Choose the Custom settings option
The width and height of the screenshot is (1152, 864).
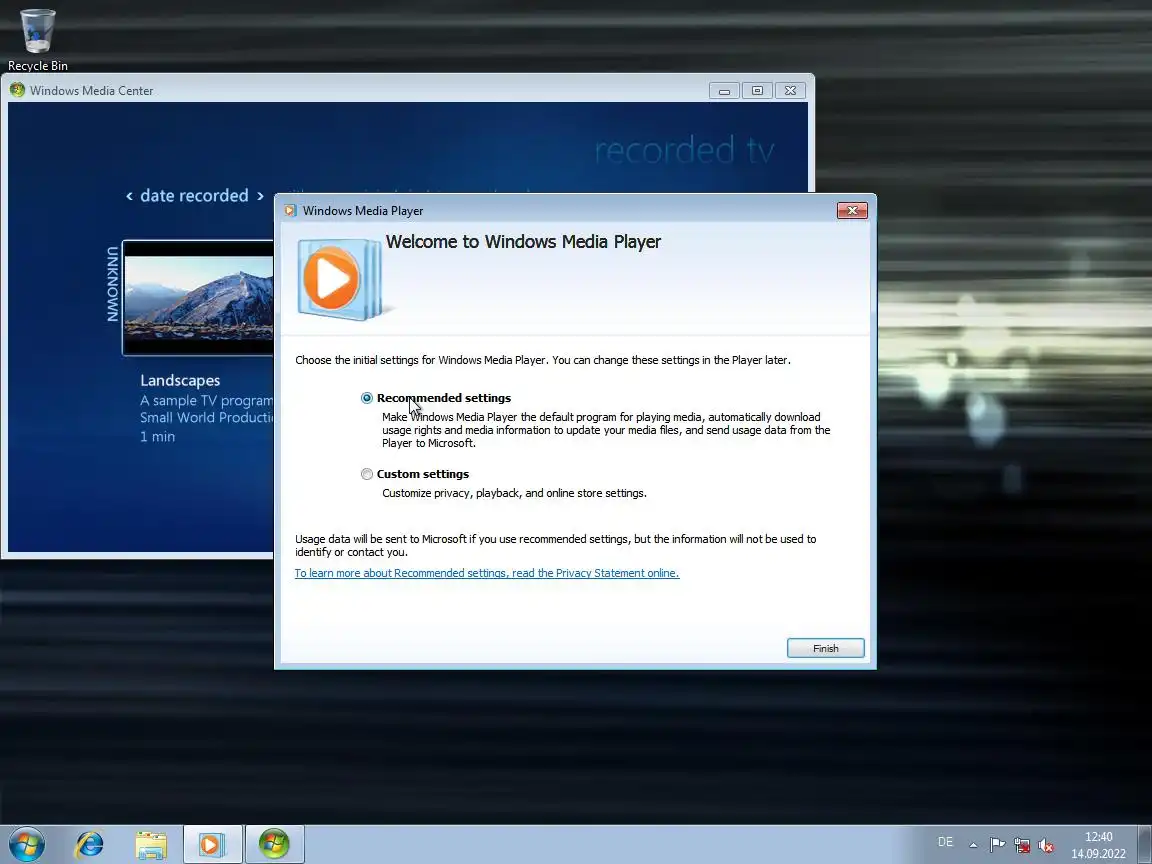click(367, 475)
